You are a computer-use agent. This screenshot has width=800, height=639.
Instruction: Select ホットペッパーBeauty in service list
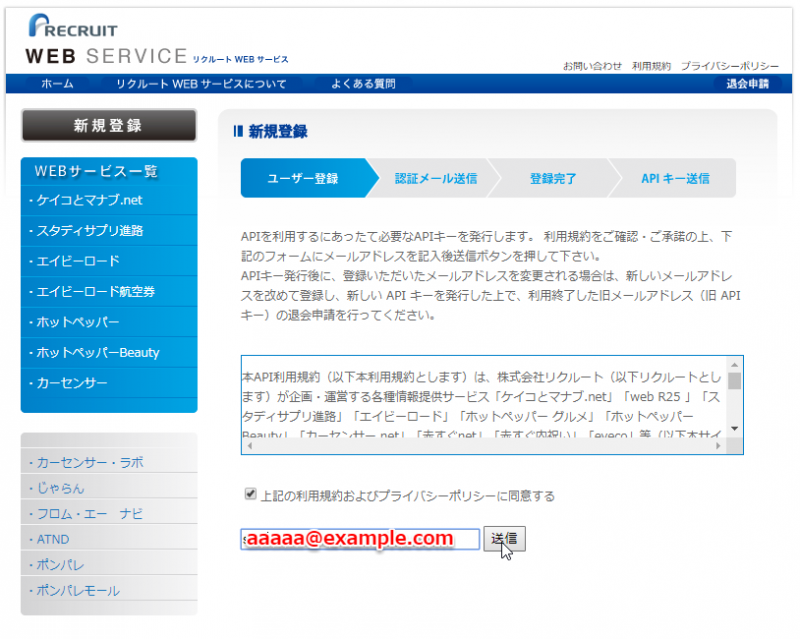pos(98,352)
